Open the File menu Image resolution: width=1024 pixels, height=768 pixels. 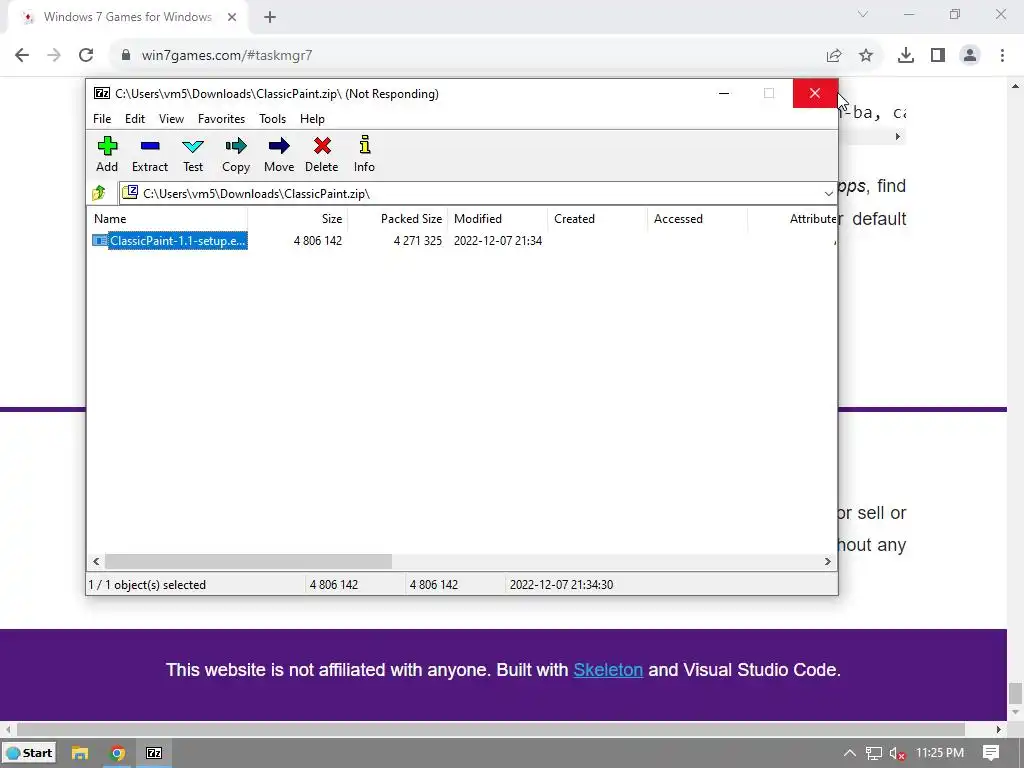coord(102,119)
